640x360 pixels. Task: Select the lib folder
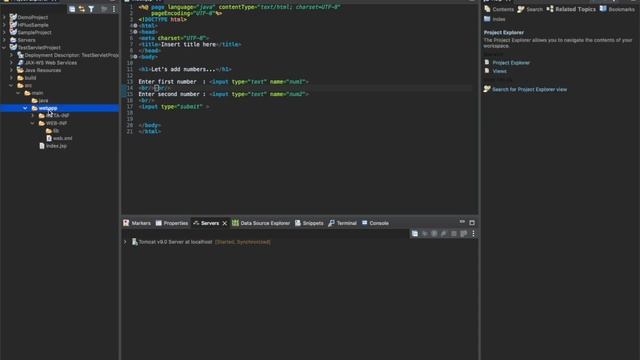tap(56, 131)
